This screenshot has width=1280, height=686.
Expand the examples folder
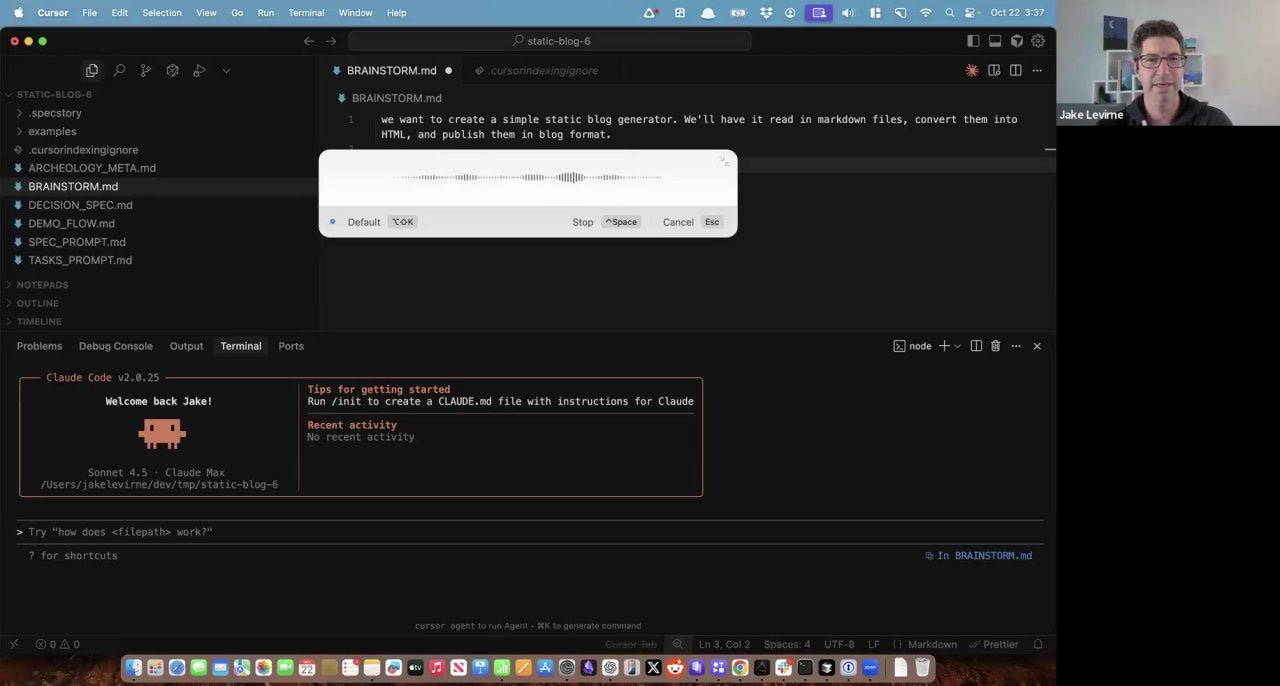point(52,131)
